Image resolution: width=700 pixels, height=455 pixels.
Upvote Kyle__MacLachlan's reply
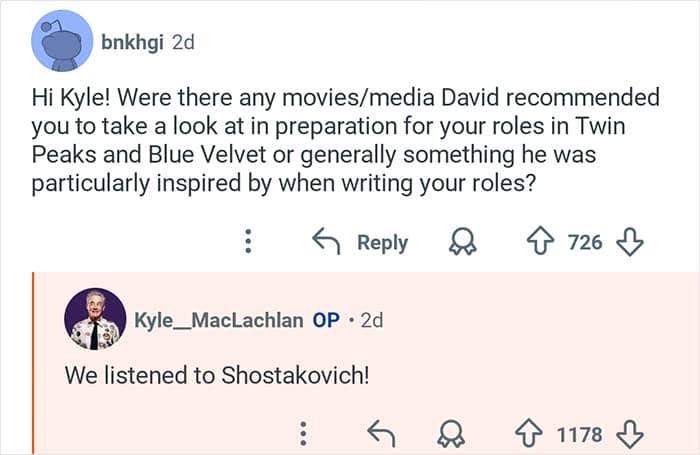coord(529,434)
